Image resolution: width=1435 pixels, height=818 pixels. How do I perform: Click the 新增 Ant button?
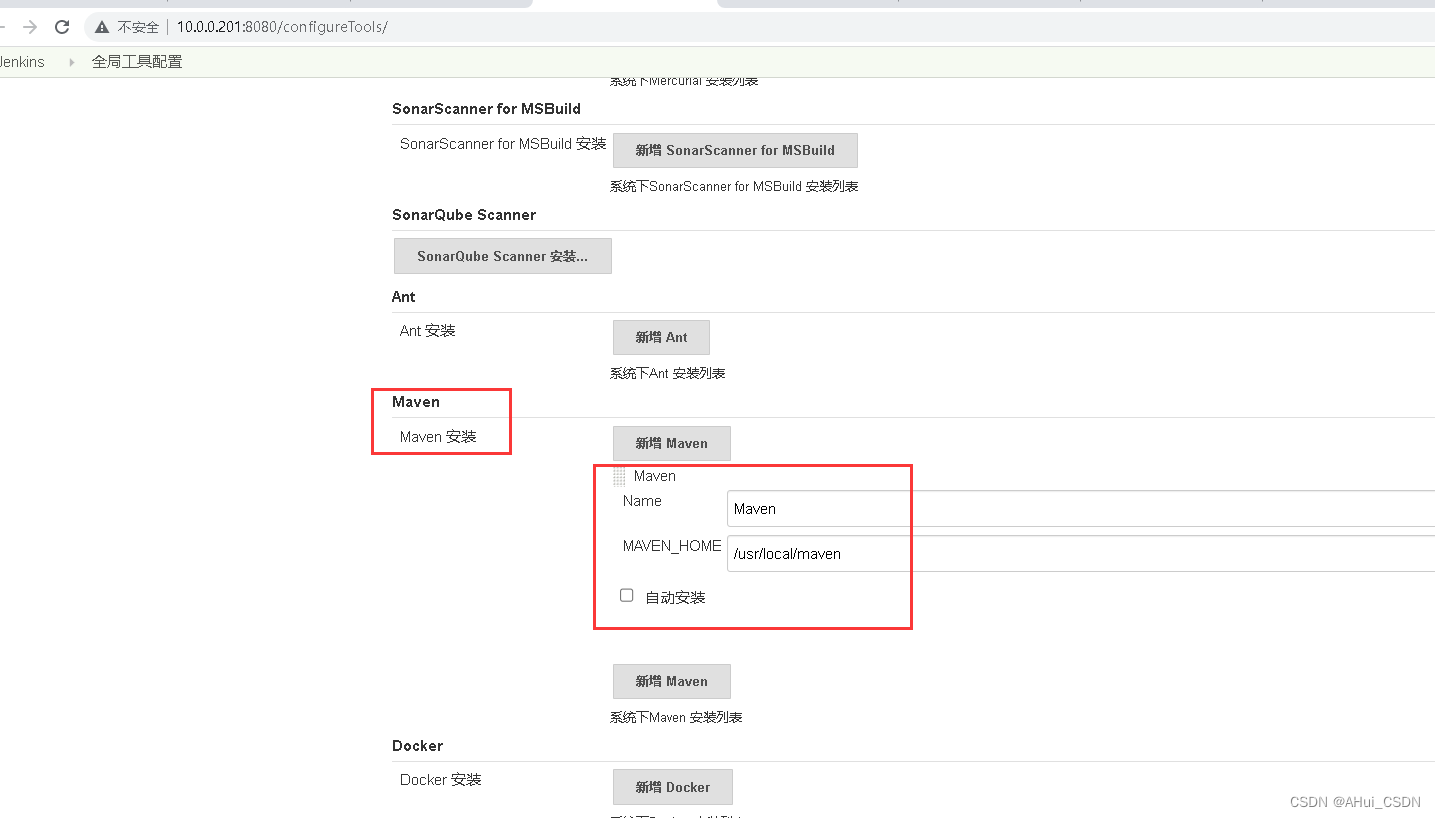[661, 337]
